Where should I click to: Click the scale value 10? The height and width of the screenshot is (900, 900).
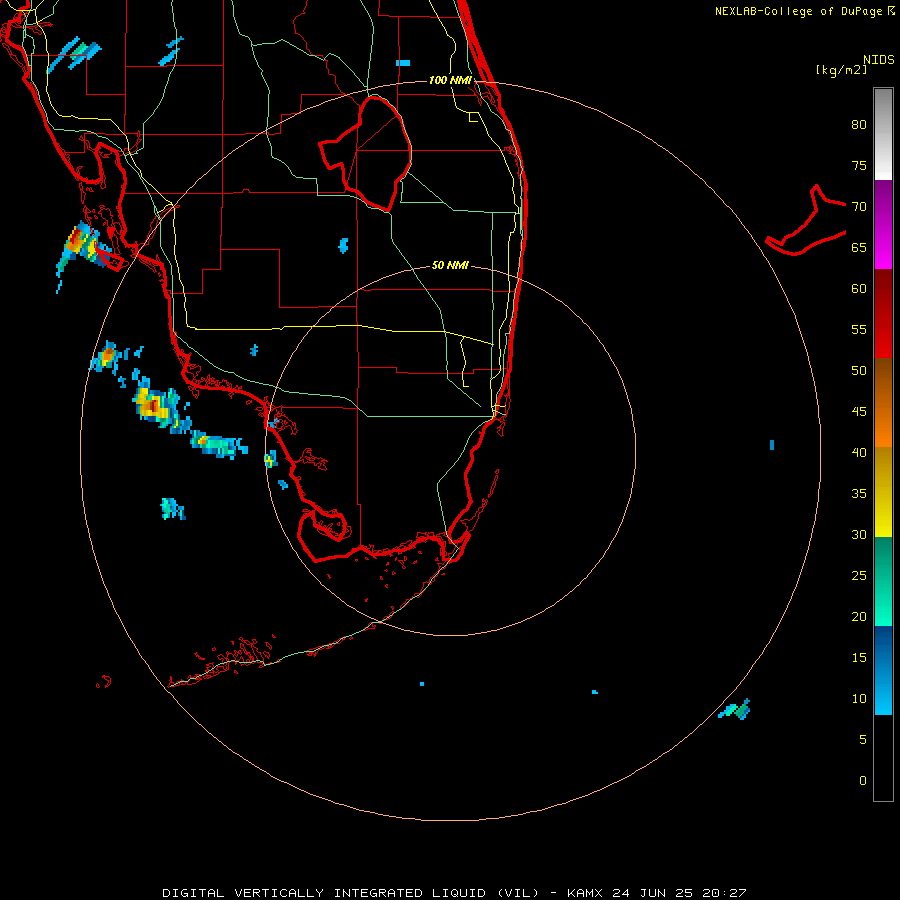coord(859,699)
